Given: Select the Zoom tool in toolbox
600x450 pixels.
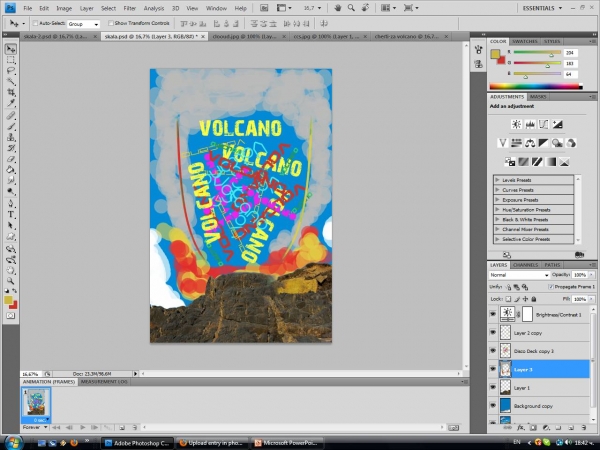Looking at the screenshot, I should click(x=11, y=281).
